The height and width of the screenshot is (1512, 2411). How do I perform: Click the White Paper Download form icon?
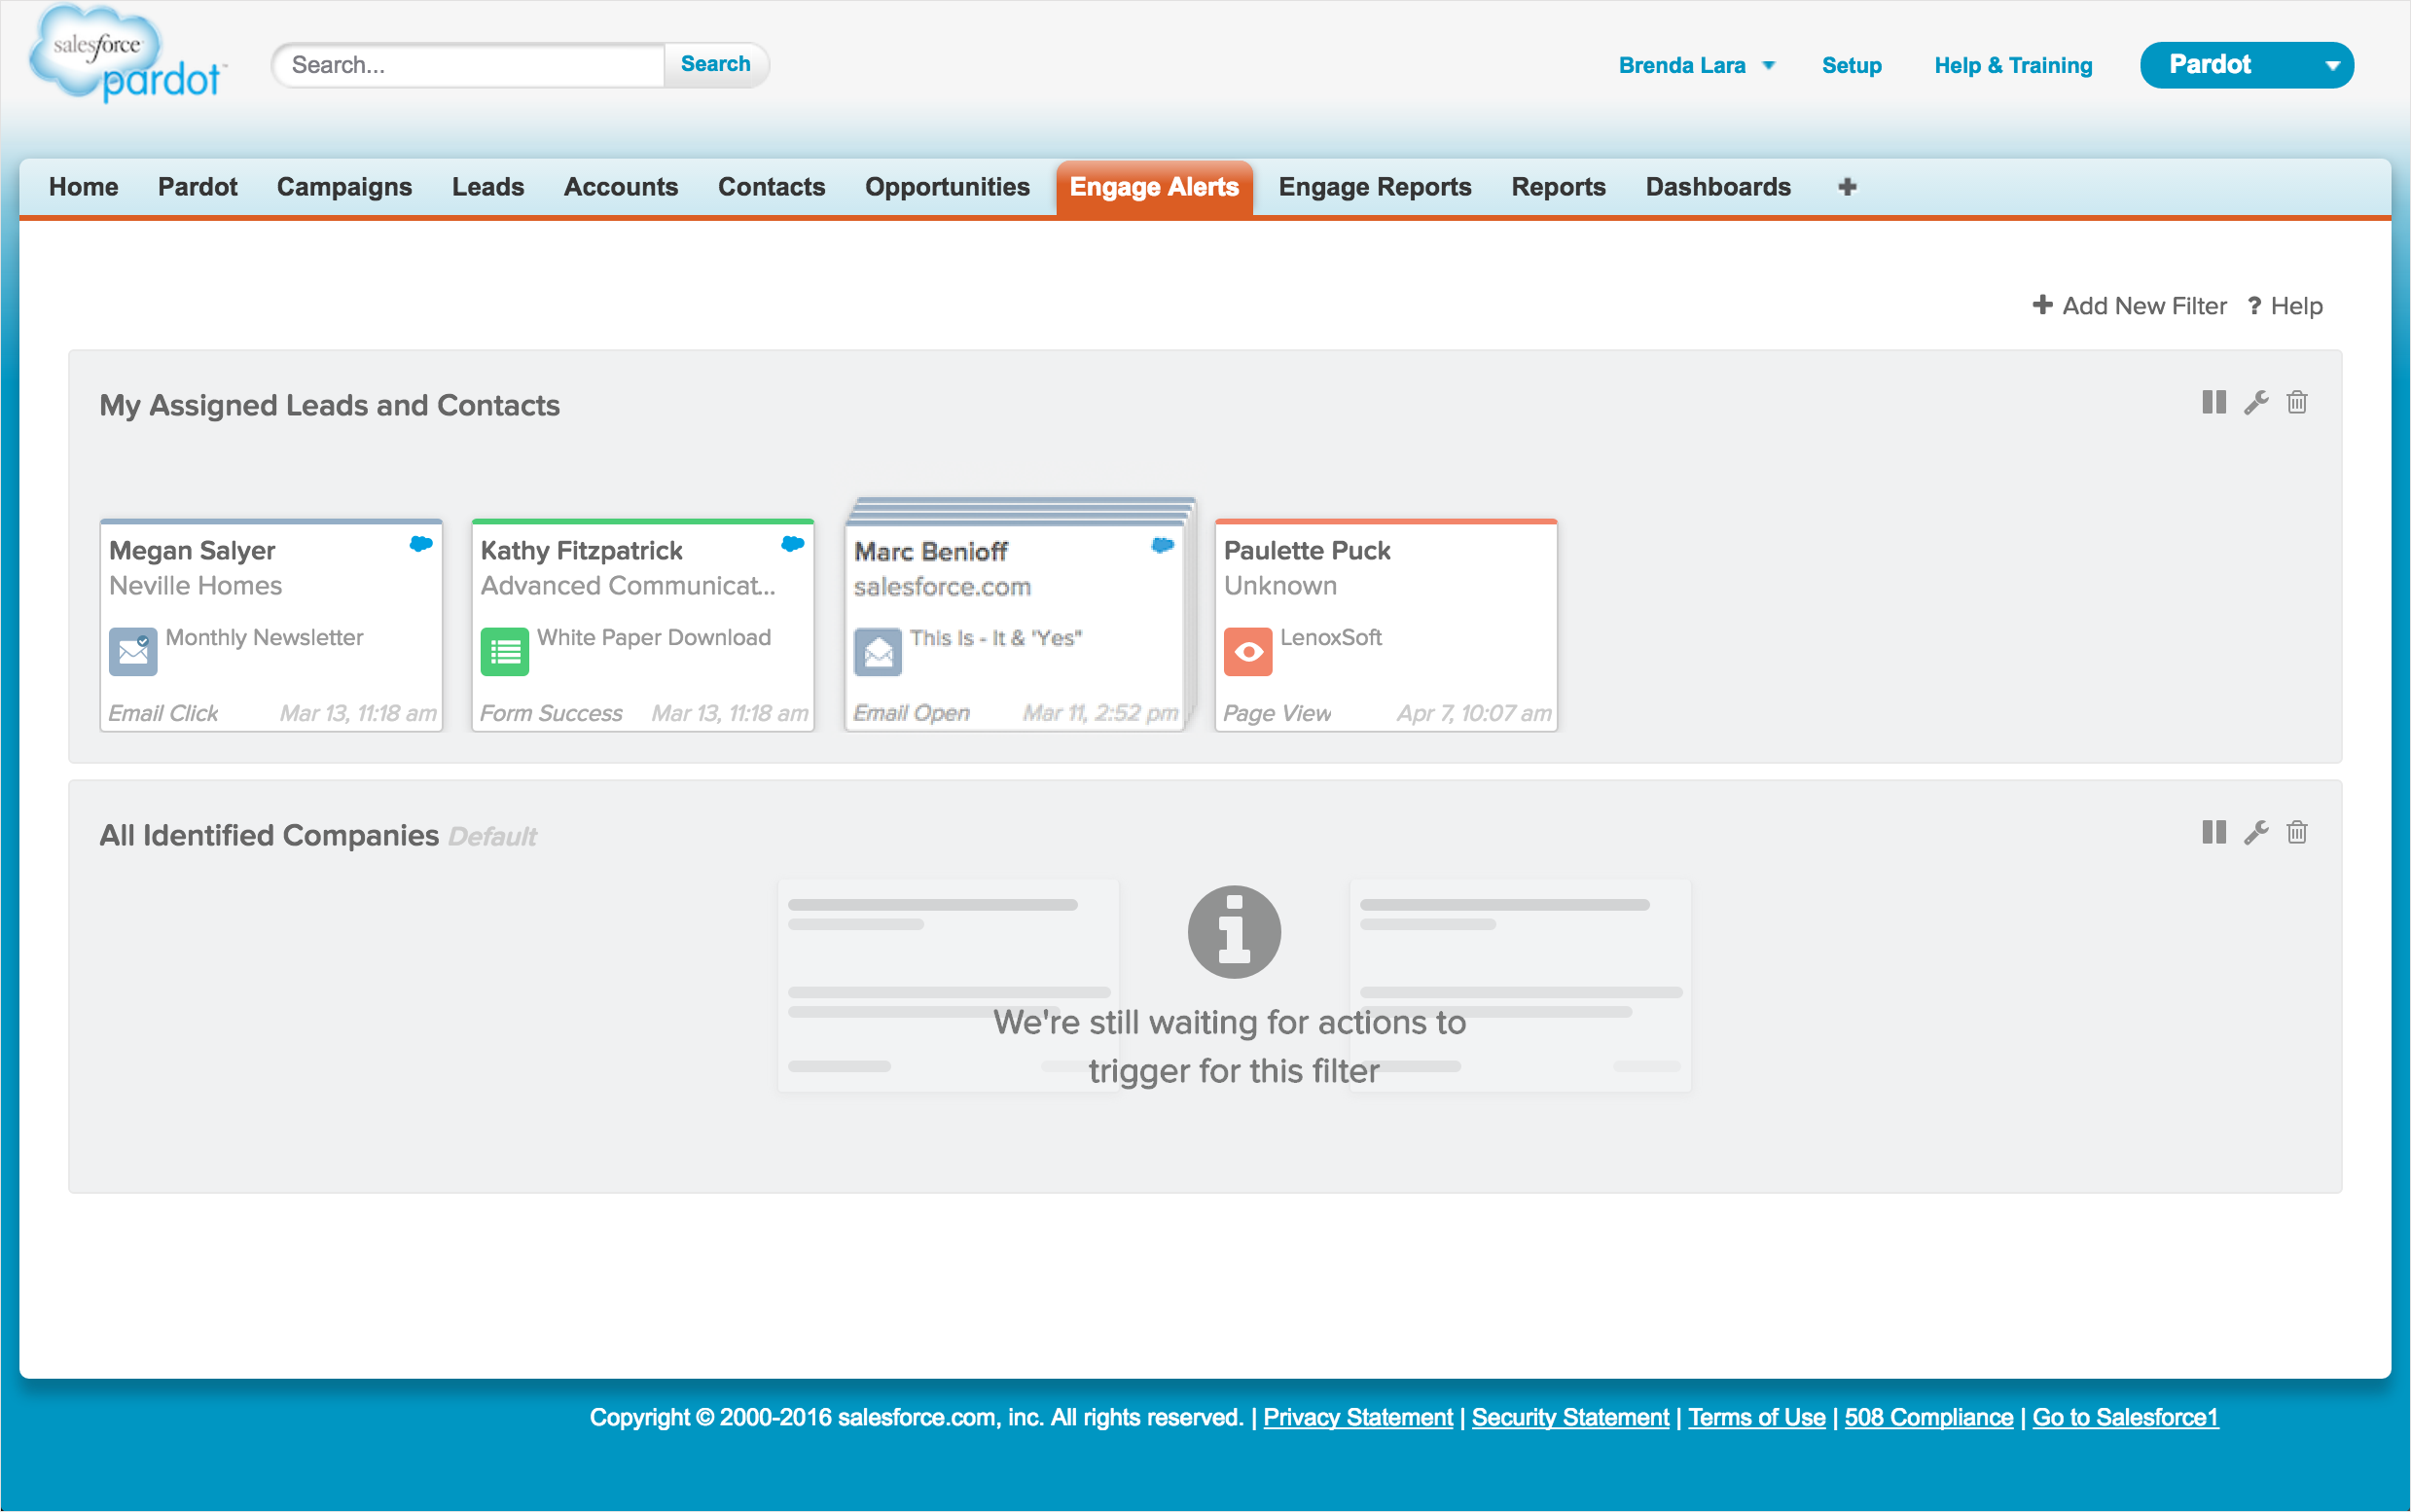pyautogui.click(x=504, y=652)
